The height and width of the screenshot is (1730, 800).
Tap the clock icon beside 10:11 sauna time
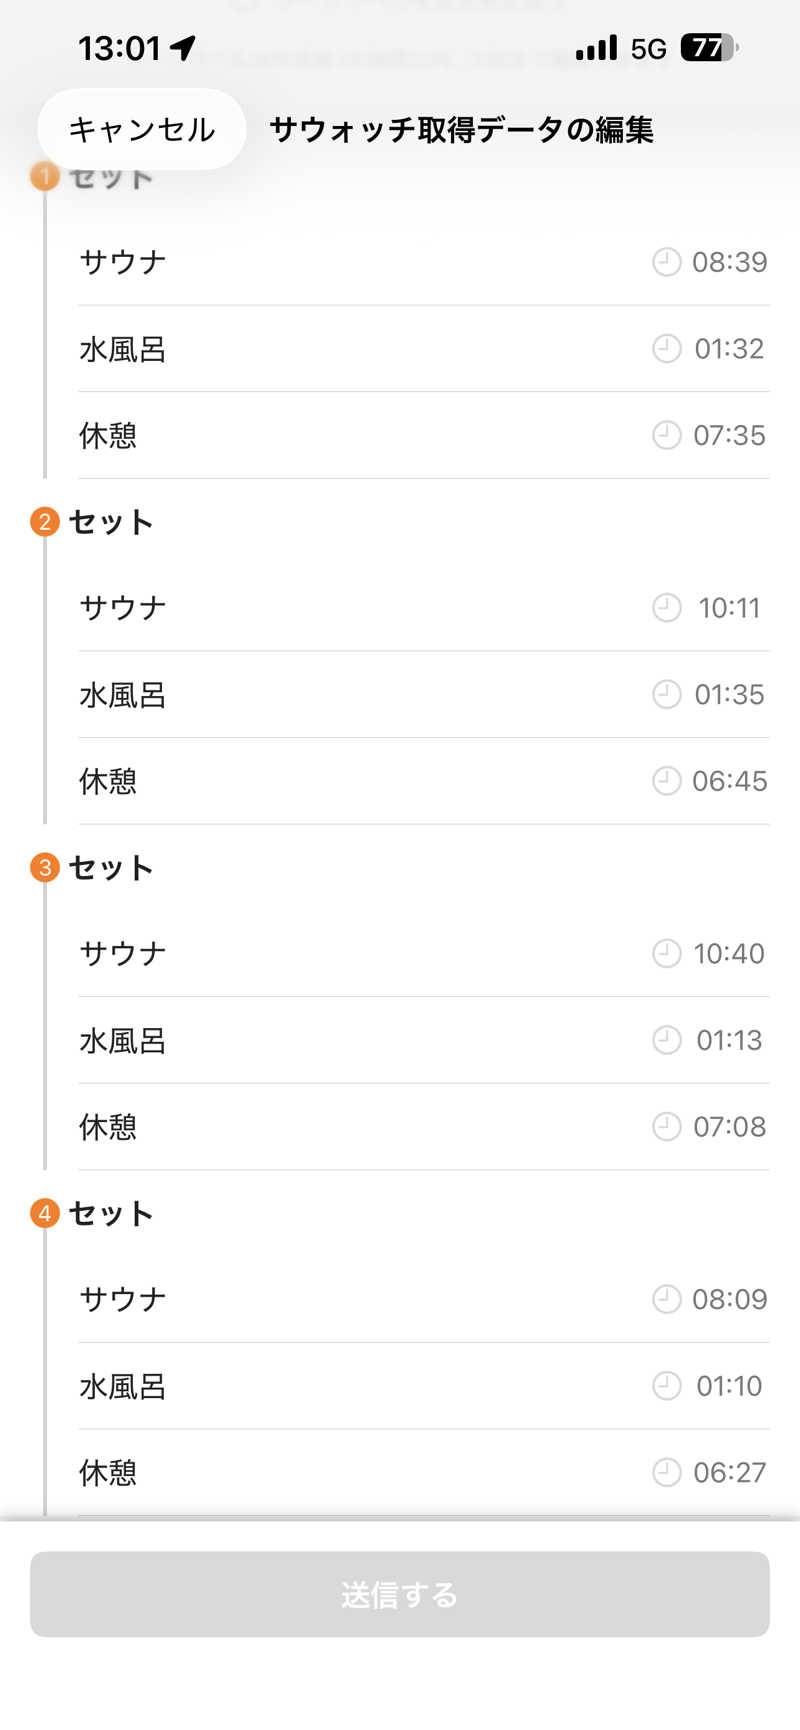click(666, 608)
